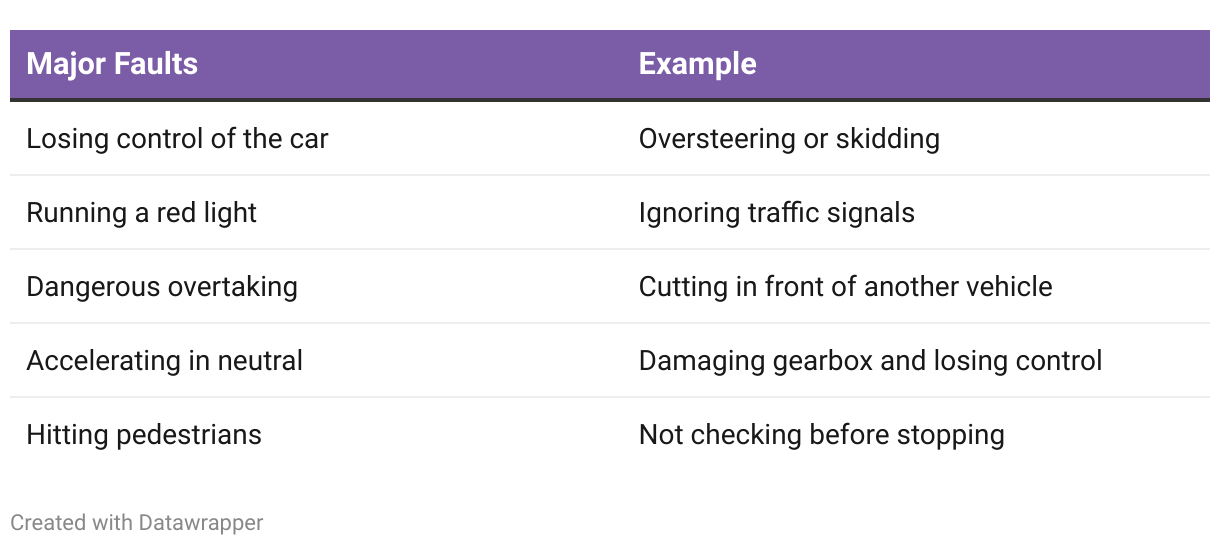Click the word 'Datawrapper' in the footer
1220x546 pixels.
click(x=201, y=522)
